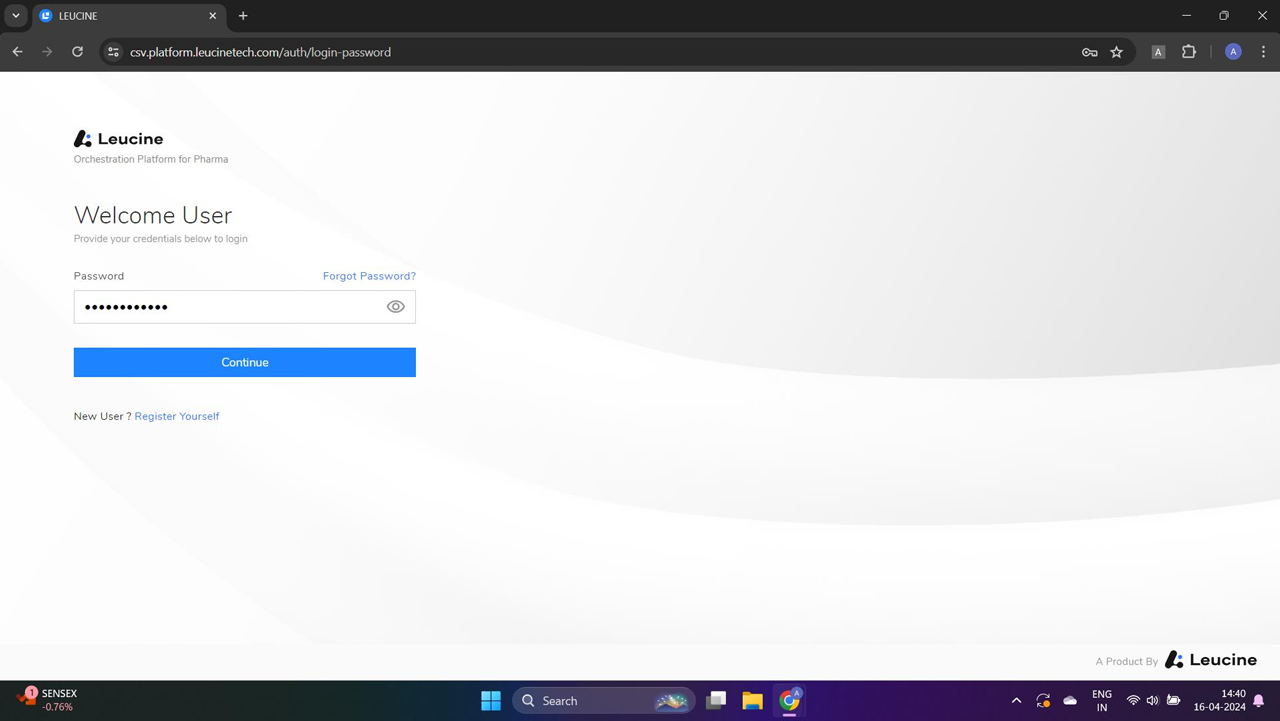Click the Continue button
The width and height of the screenshot is (1280, 721).
coord(245,362)
